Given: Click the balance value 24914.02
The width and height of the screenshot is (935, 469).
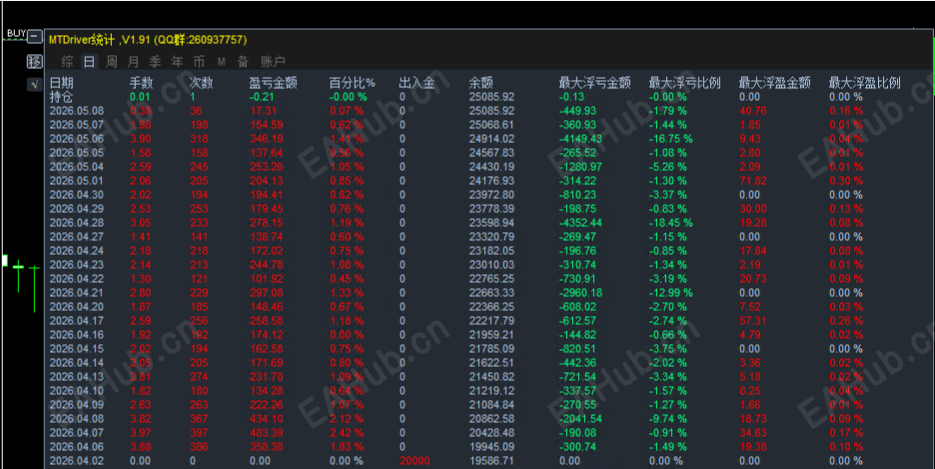Looking at the screenshot, I should [491, 139].
